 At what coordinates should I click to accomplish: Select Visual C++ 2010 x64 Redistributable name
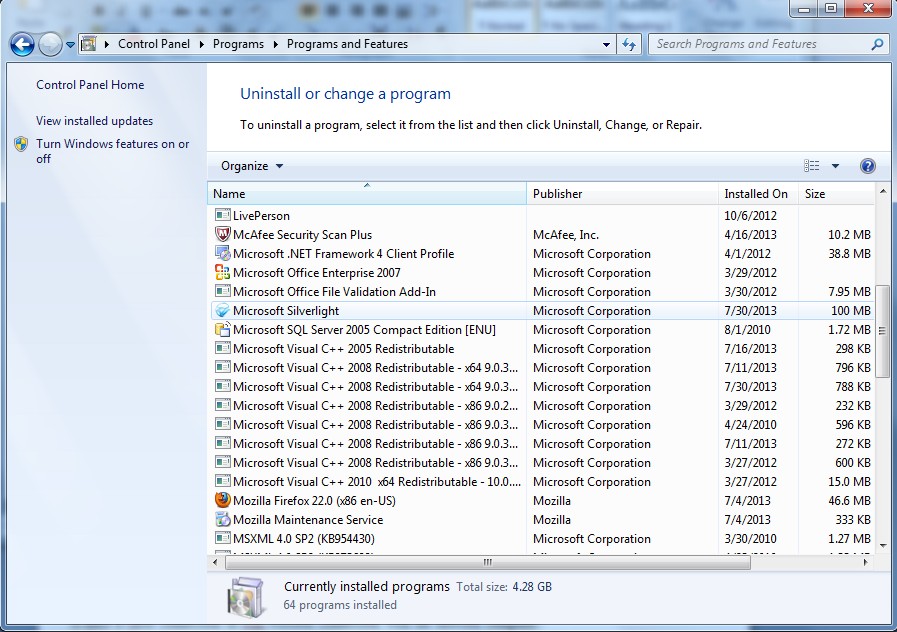click(377, 482)
